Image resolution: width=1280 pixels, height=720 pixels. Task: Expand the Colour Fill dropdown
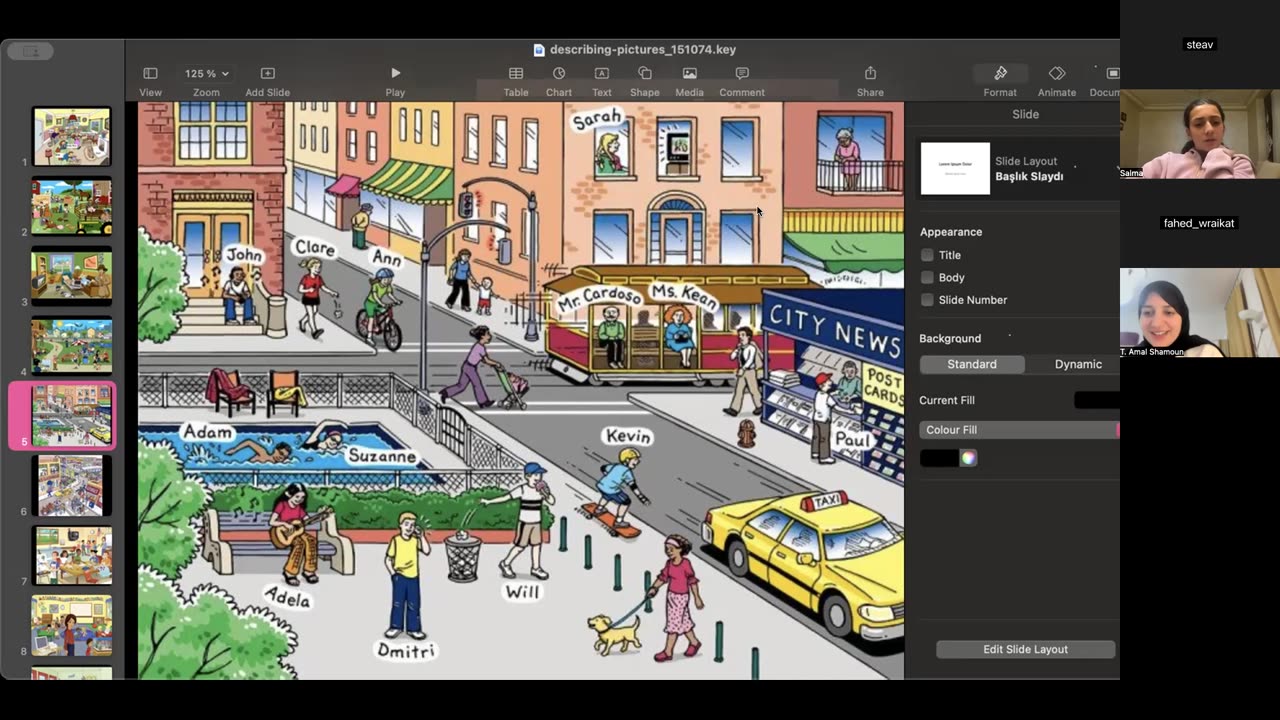pos(1018,430)
